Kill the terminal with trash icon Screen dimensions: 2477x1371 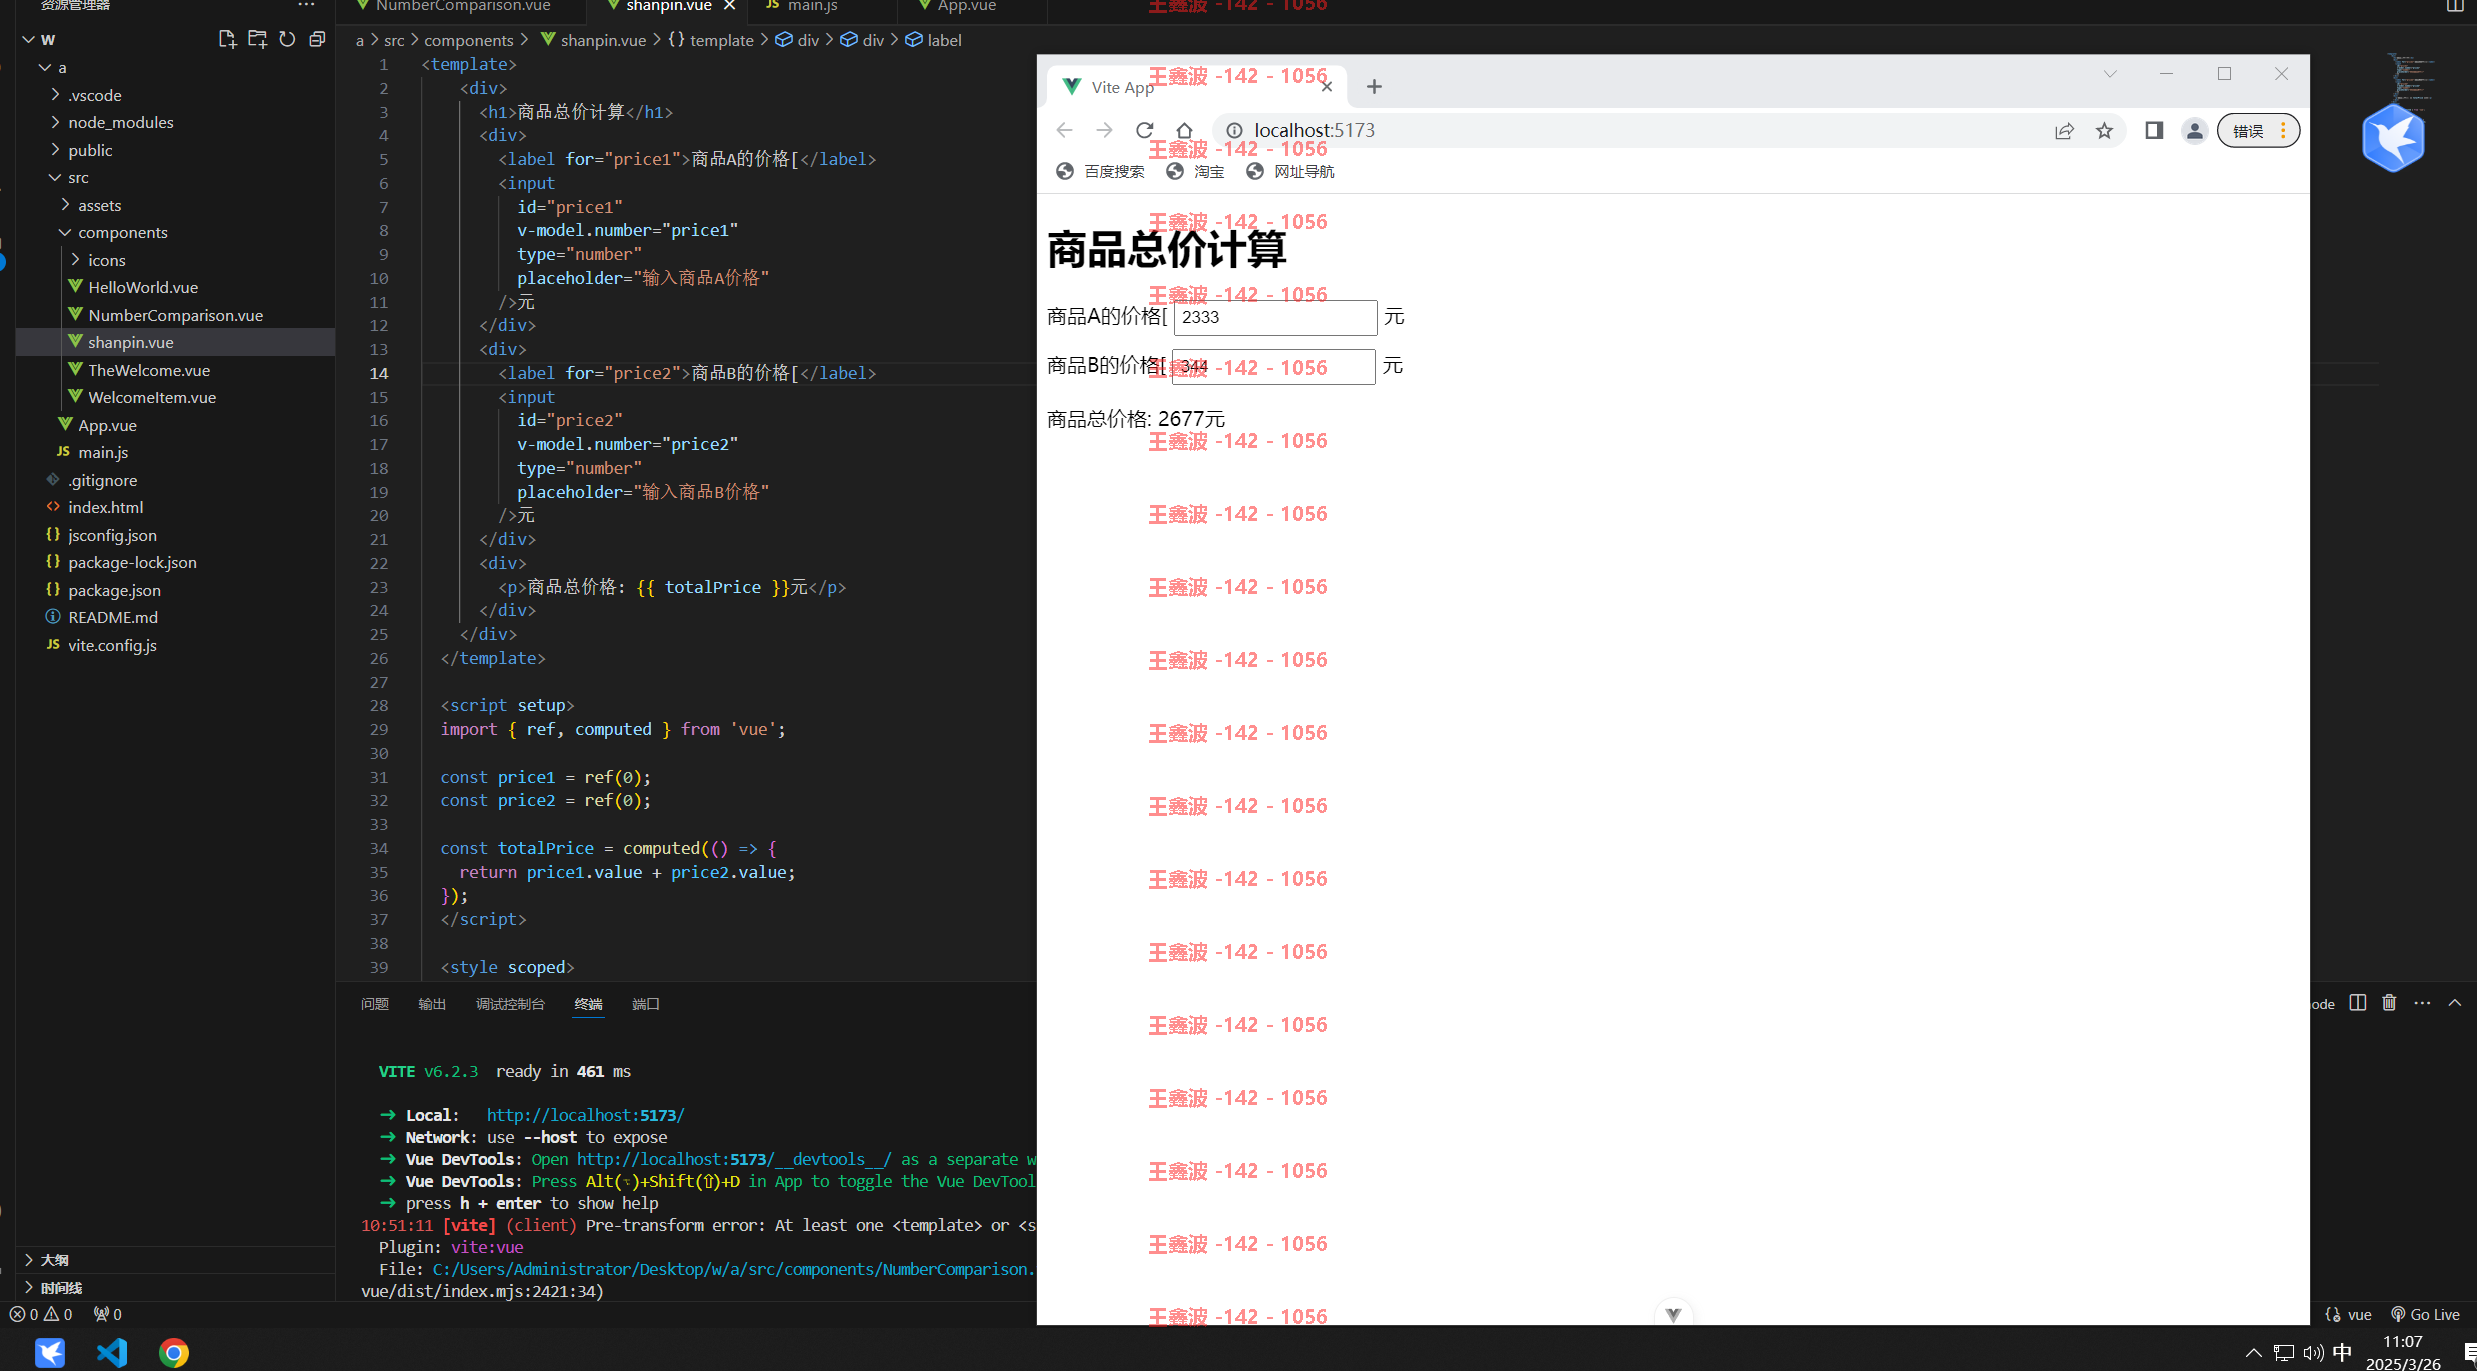pyautogui.click(x=2389, y=1003)
